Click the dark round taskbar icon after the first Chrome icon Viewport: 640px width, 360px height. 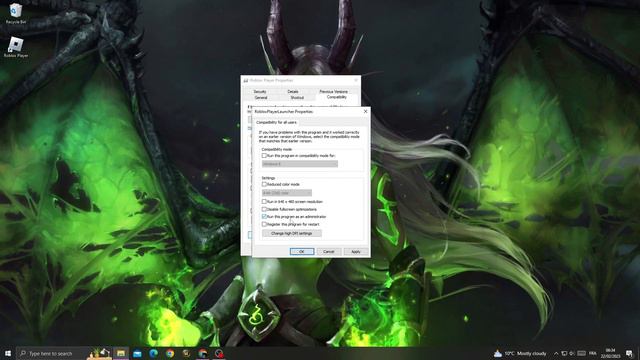pyautogui.click(x=186, y=353)
